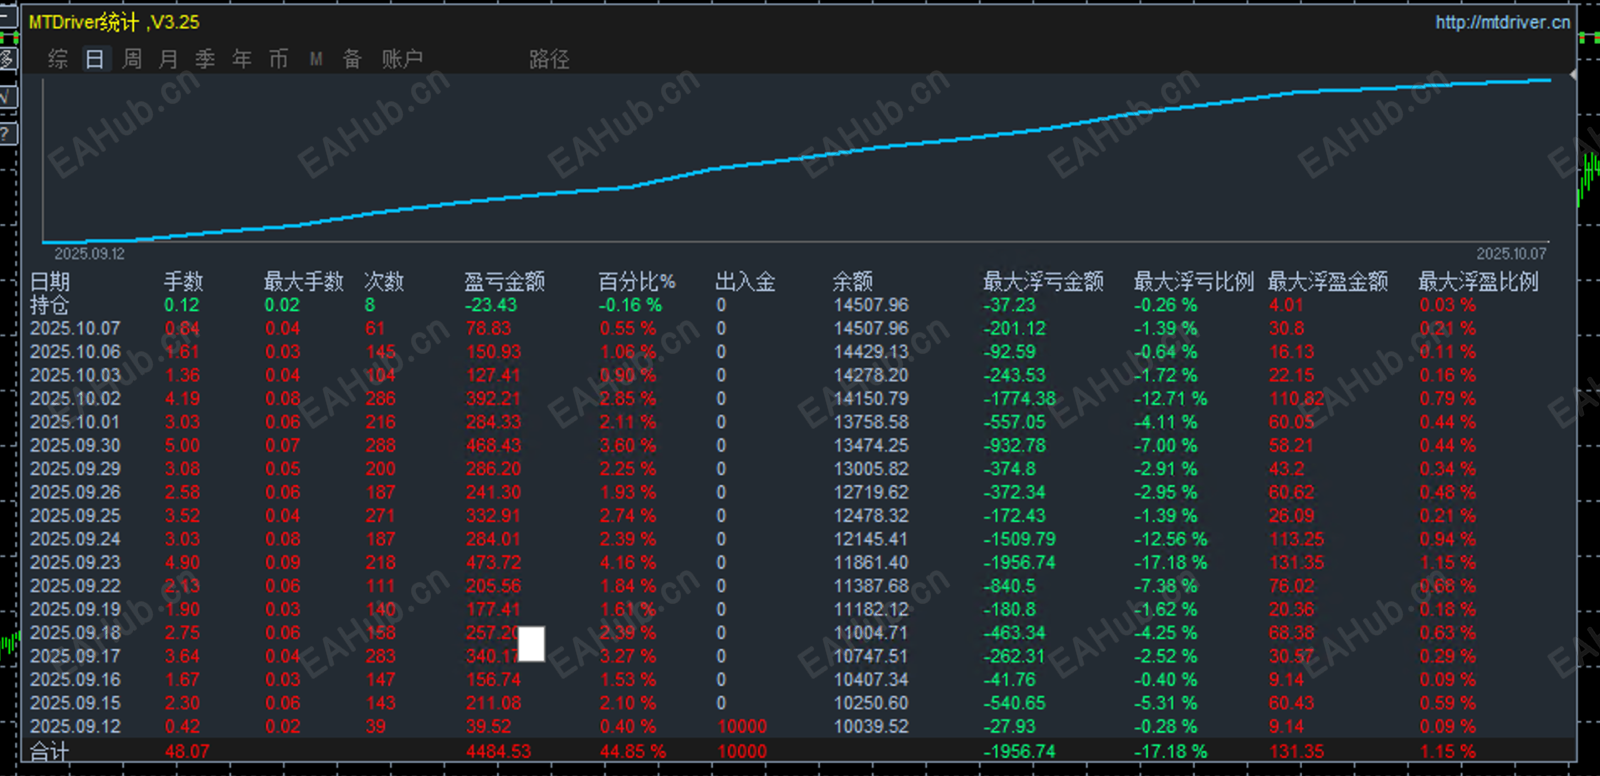Select the 2025.09.16 row date cell
Screen dimensions: 1600x776
75,680
